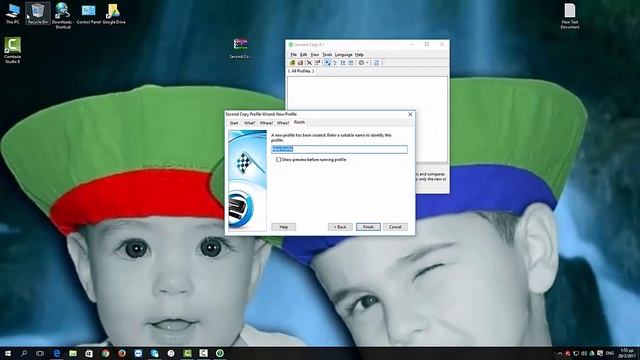Open File Explorer from the taskbar
Screen dimensions: 640x360
coord(73,353)
